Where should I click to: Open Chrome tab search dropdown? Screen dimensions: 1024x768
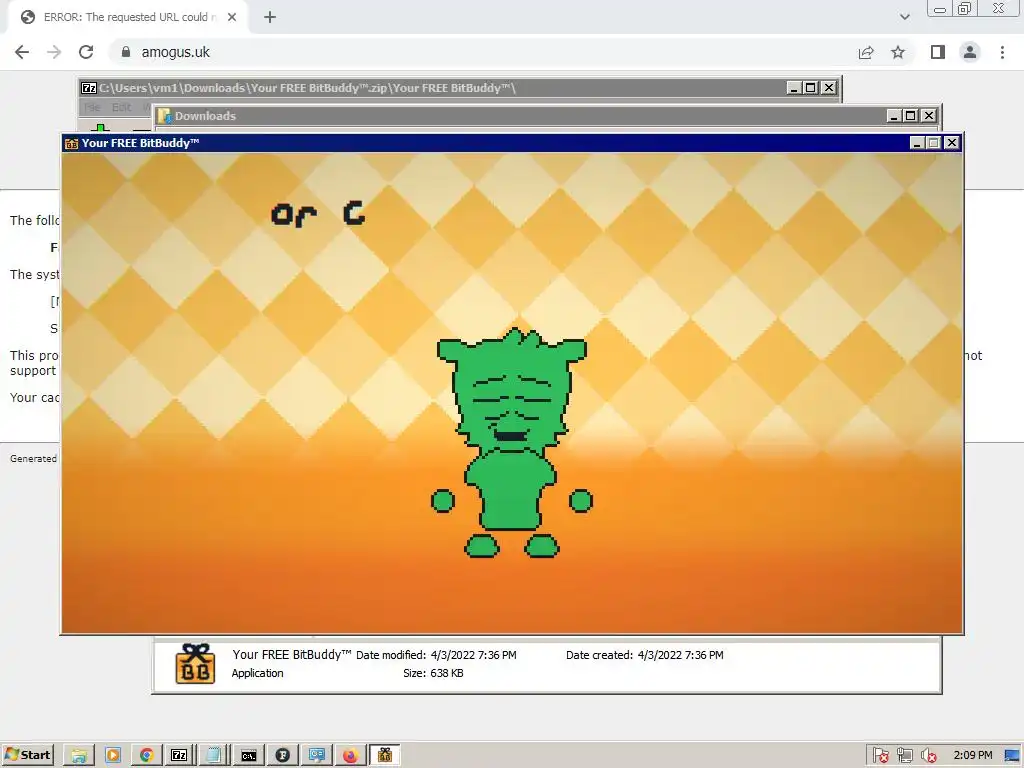904,17
